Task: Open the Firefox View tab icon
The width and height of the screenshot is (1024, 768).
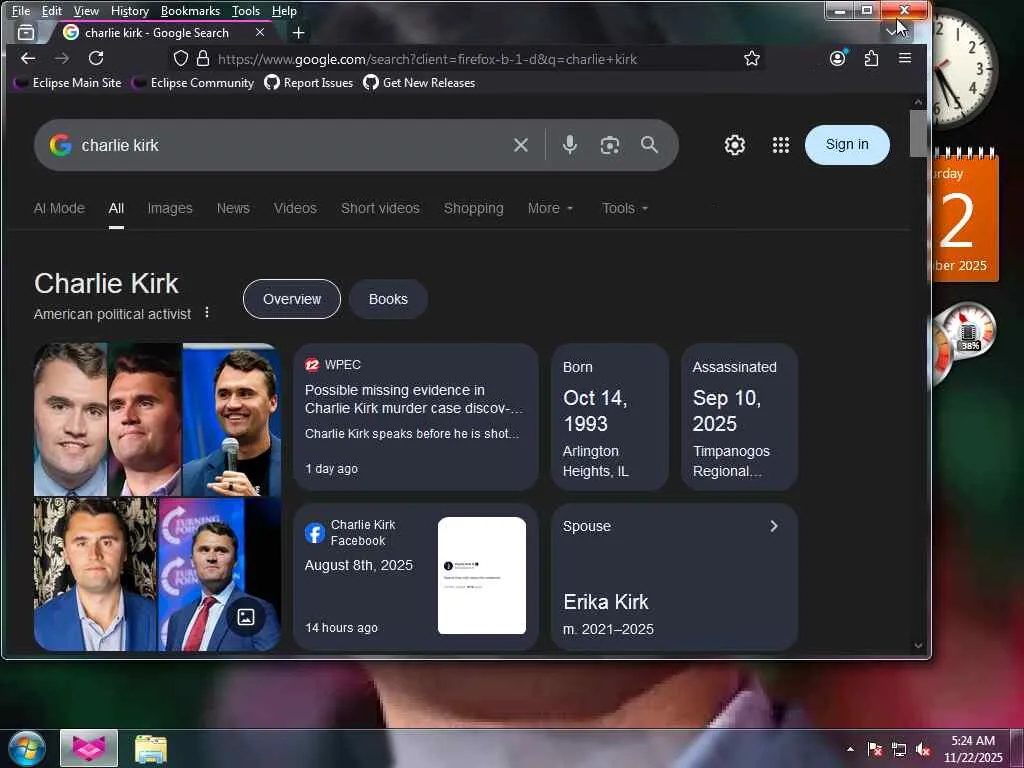Action: pos(26,33)
